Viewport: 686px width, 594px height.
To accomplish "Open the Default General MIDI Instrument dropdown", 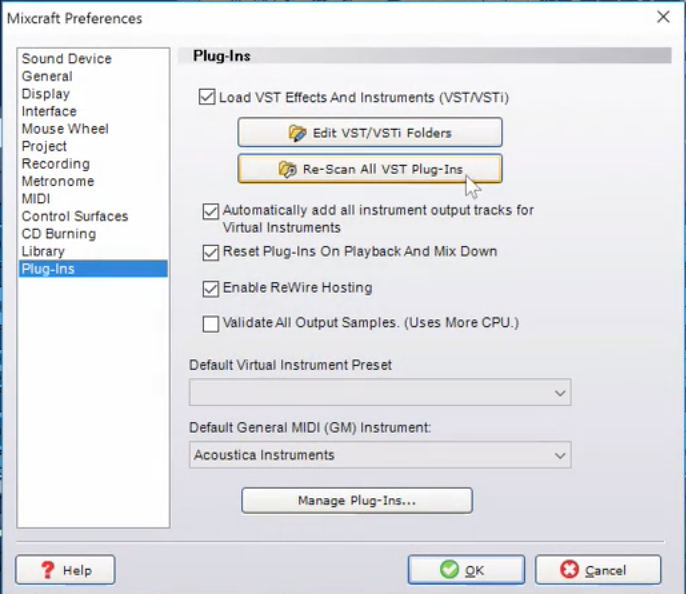I will tap(380, 455).
